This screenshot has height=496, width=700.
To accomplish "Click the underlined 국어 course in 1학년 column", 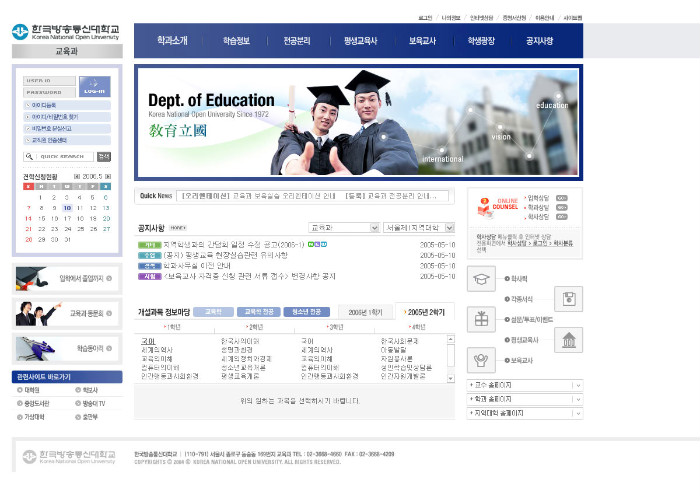I will [148, 341].
